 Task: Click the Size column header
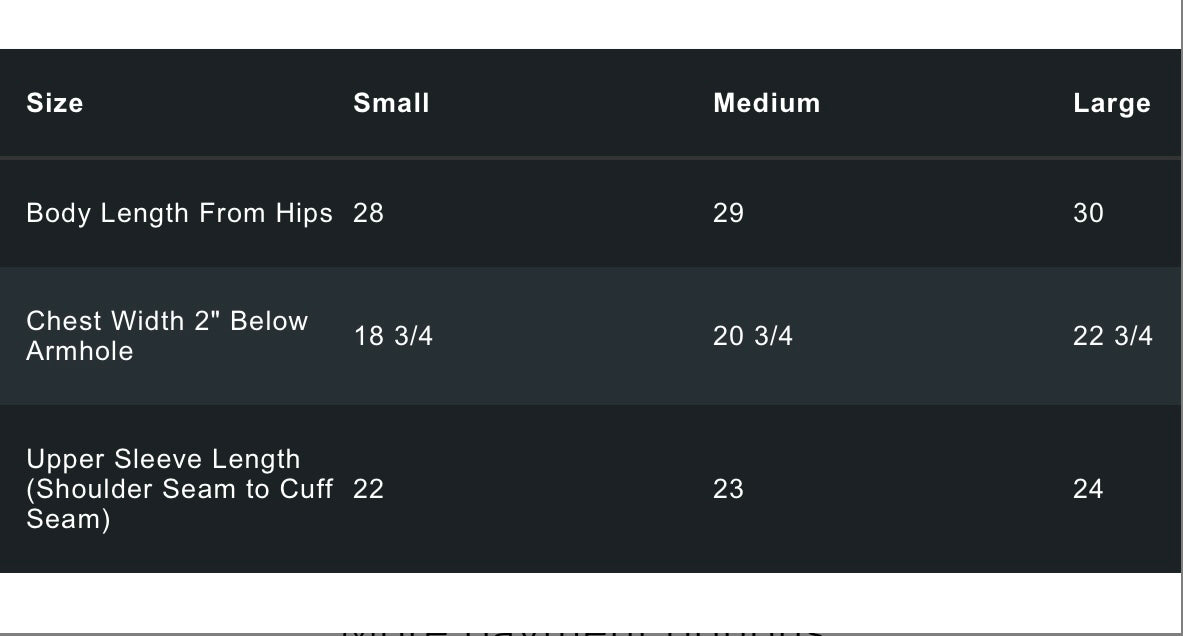(x=55, y=103)
